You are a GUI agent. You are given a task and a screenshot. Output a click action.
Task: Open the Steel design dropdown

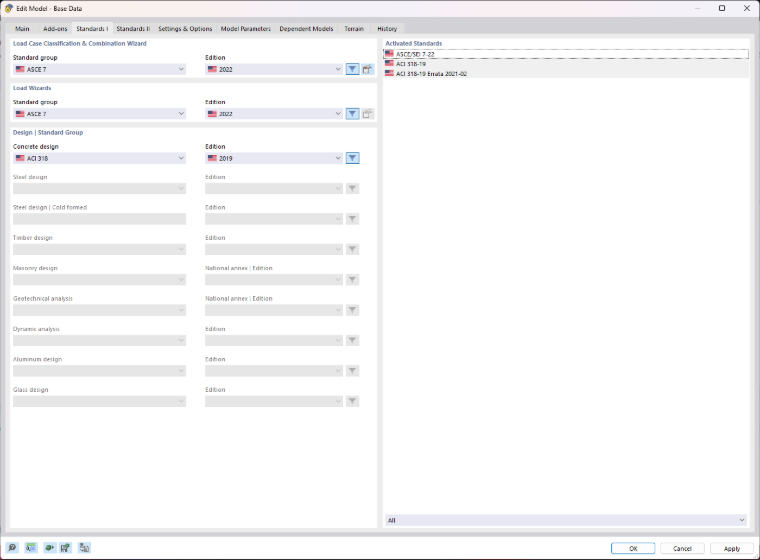coord(99,189)
